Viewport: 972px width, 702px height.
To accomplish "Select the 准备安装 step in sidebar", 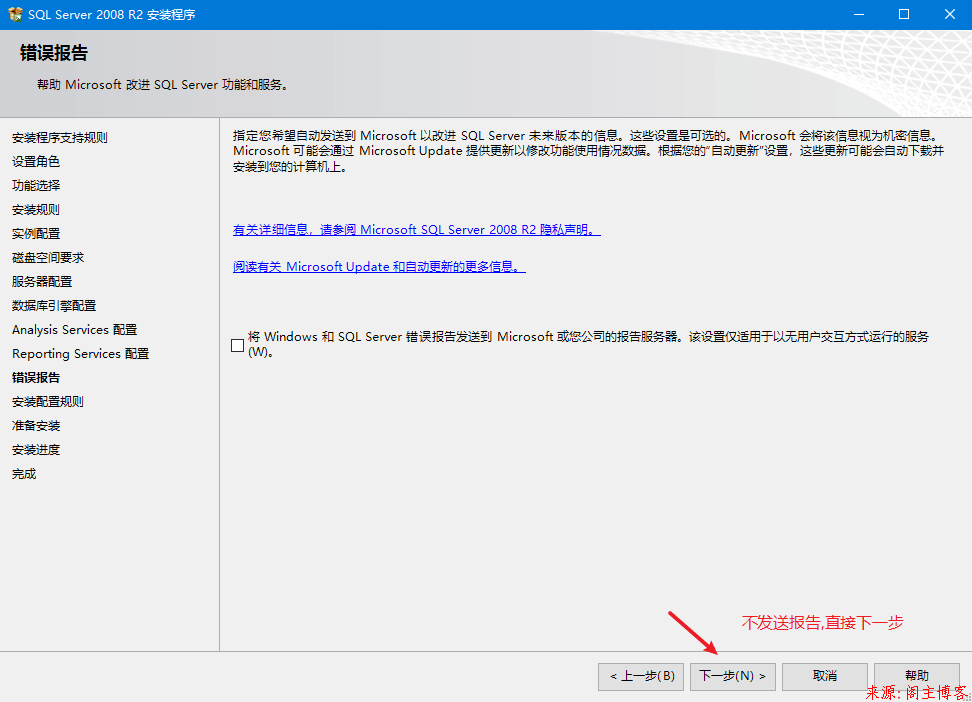I will [x=36, y=426].
